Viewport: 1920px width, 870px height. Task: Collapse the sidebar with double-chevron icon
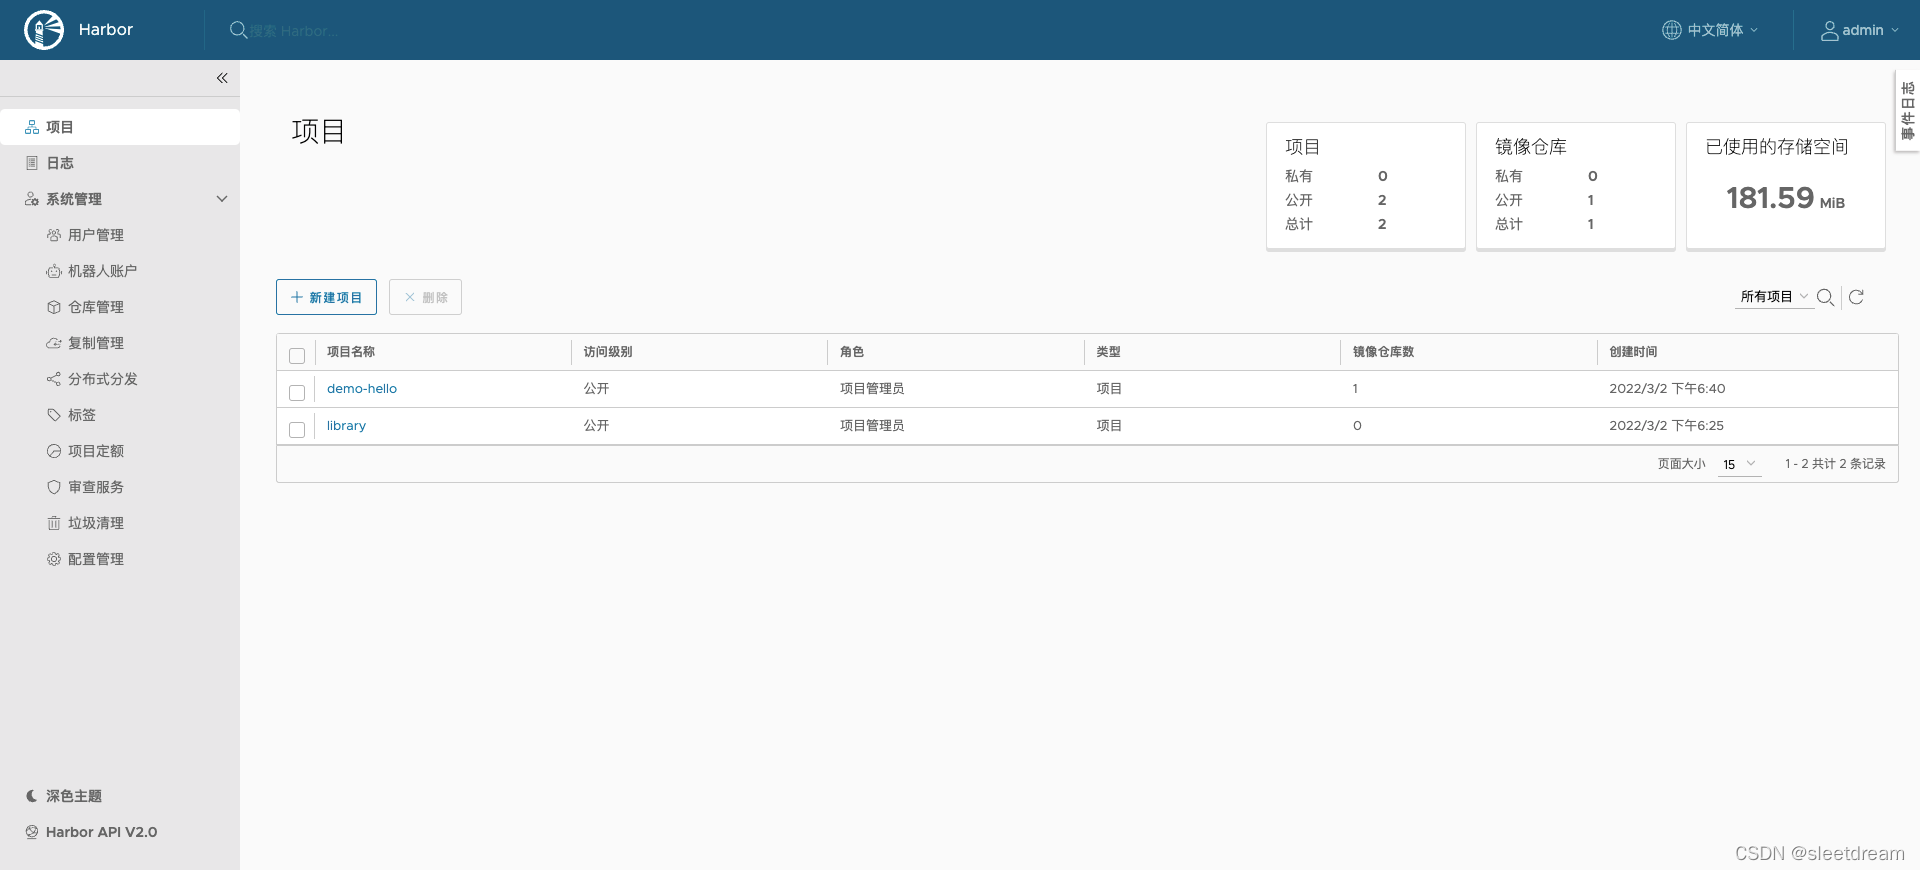click(222, 78)
